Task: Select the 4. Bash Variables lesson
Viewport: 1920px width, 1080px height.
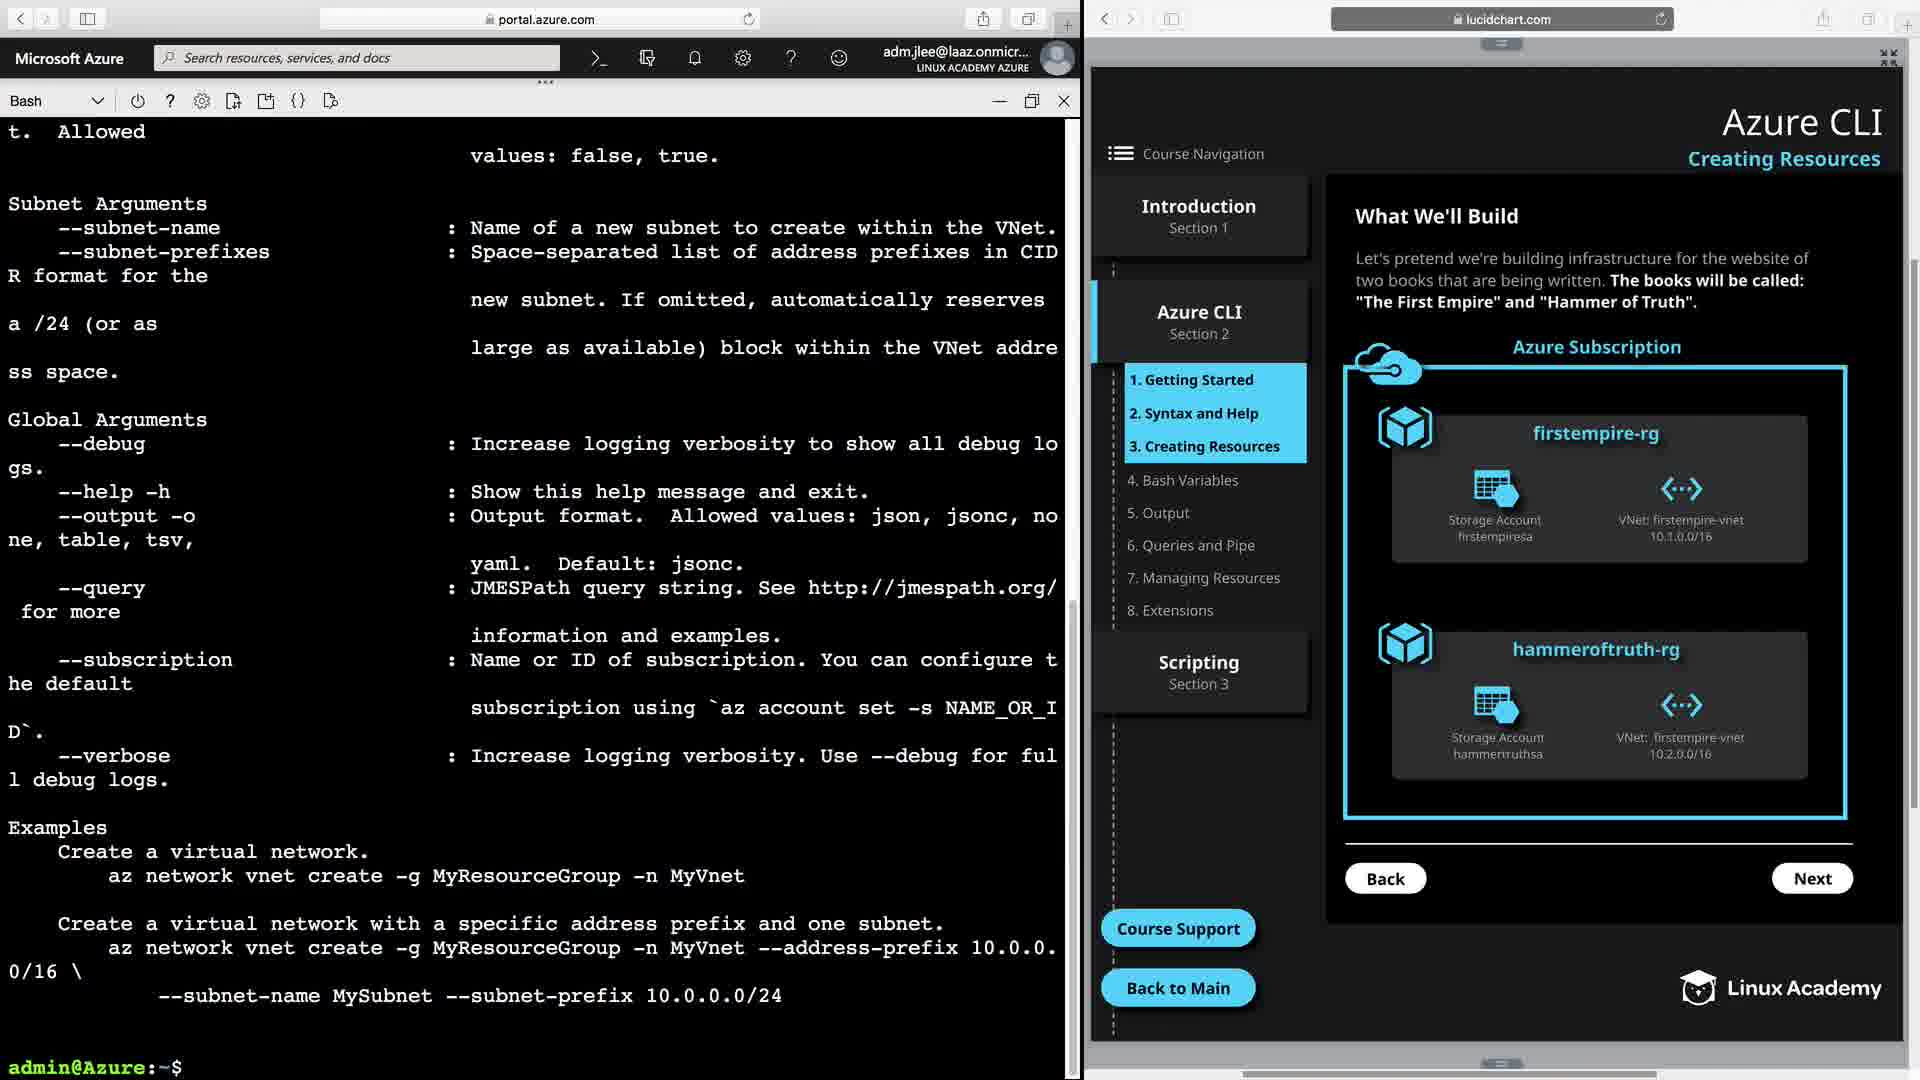Action: [x=1182, y=480]
